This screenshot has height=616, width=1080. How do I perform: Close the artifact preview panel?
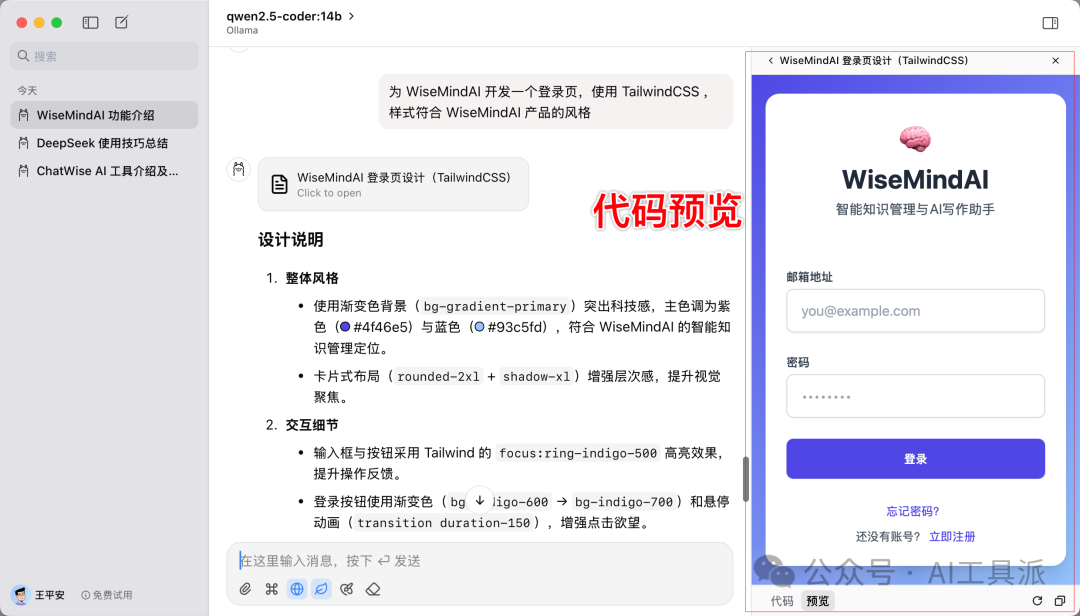tap(1055, 61)
